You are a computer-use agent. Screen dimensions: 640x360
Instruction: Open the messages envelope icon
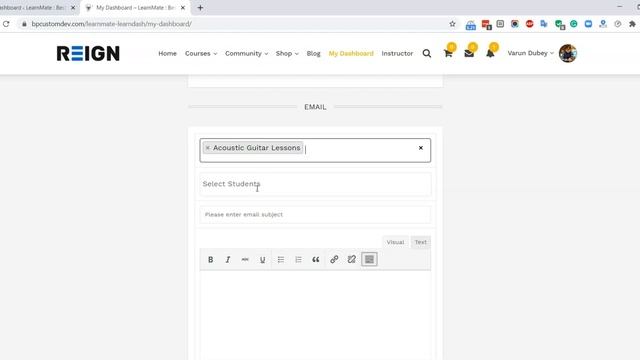click(x=469, y=53)
